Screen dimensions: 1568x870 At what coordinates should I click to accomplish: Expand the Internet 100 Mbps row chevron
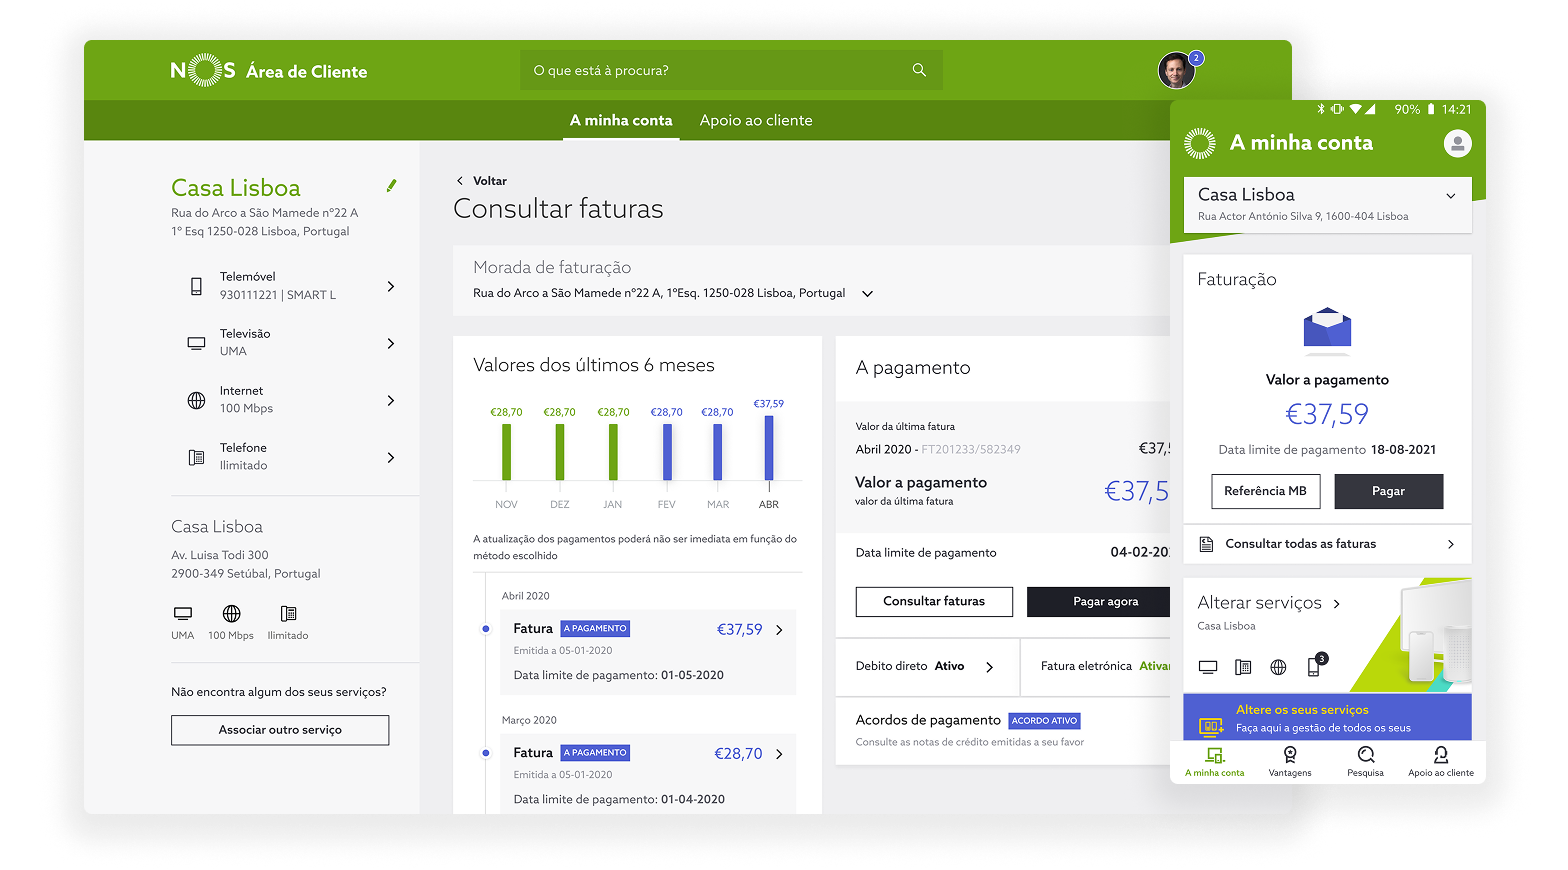(x=391, y=400)
